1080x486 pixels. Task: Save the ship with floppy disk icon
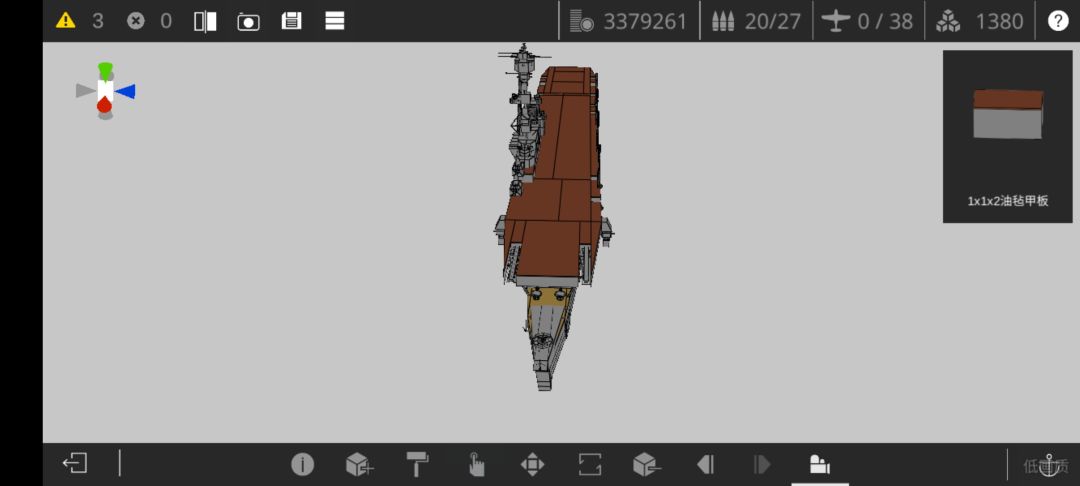point(291,21)
